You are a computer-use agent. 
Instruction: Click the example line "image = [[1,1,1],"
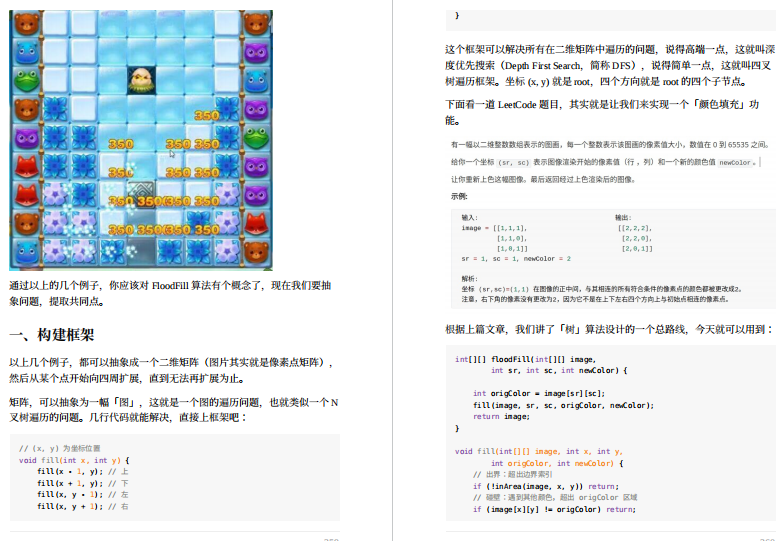tap(494, 228)
